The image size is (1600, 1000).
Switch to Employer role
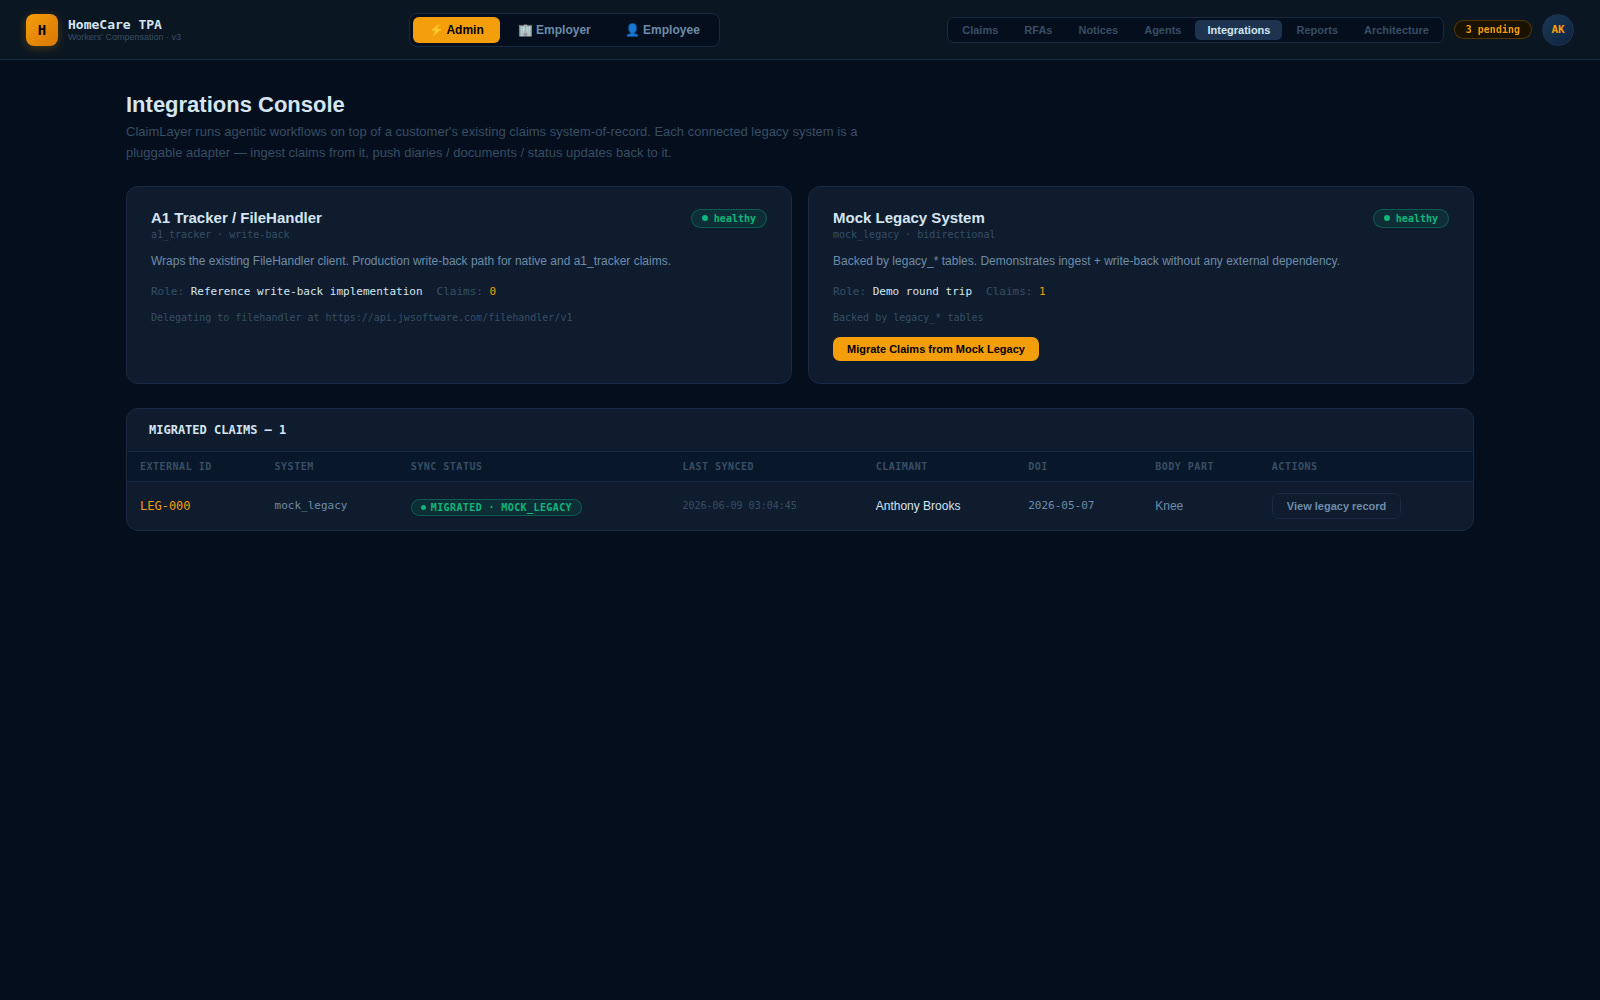click(554, 30)
